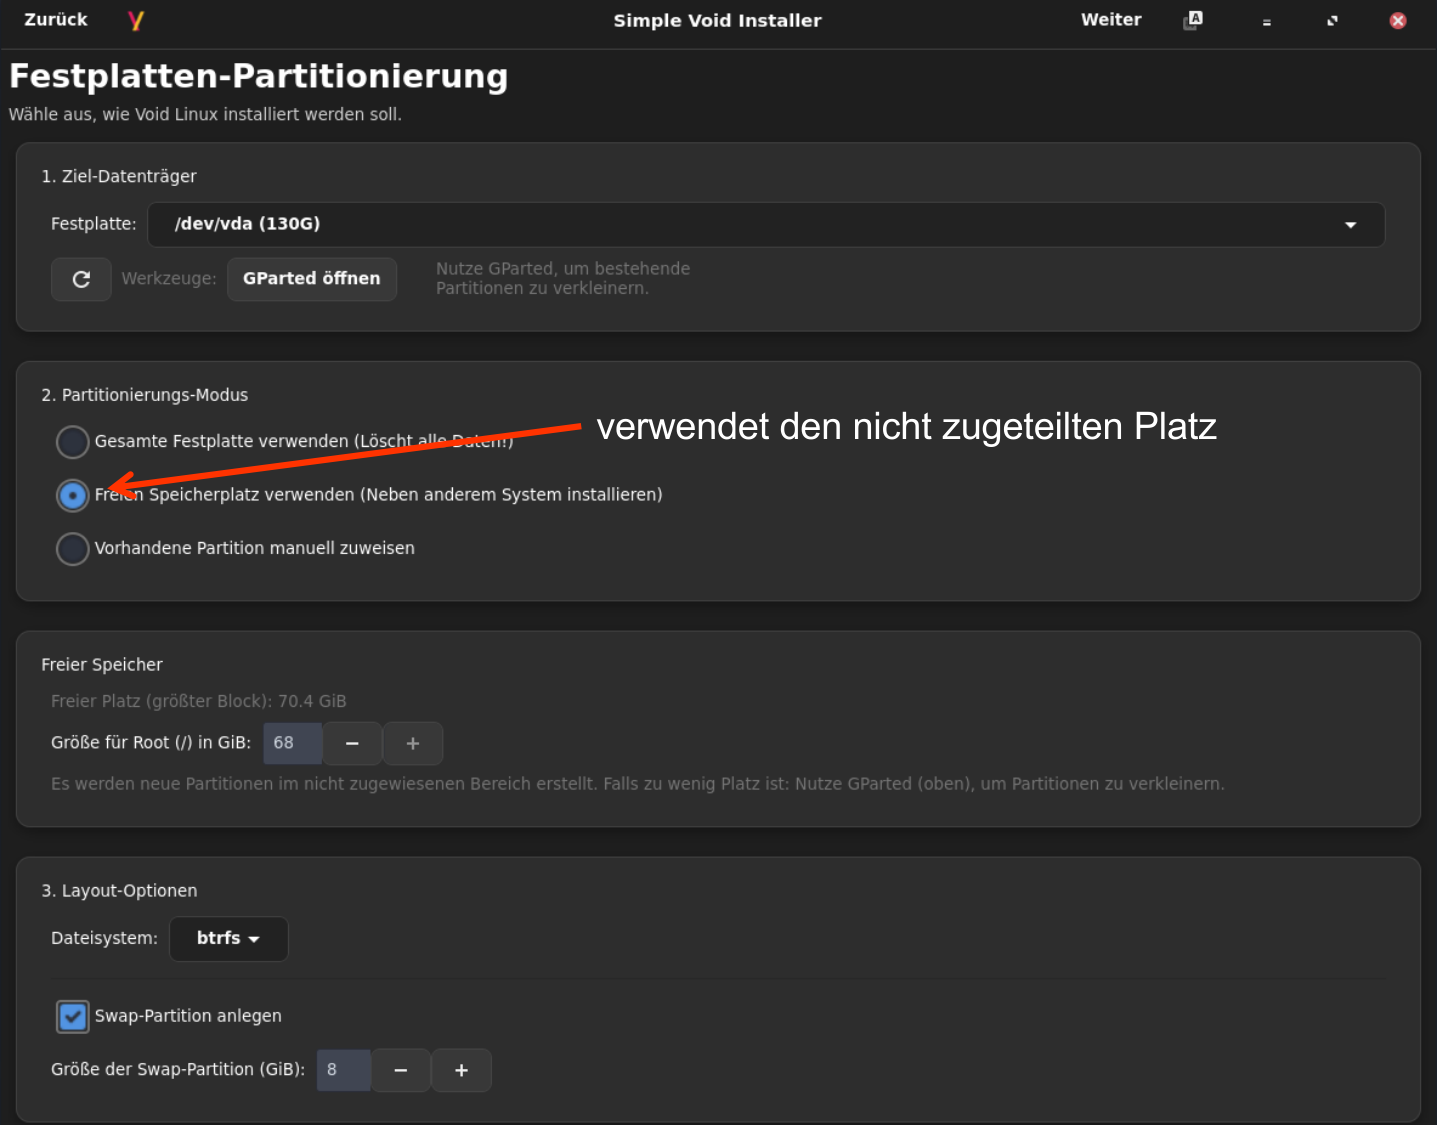This screenshot has height=1126, width=1438.
Task: Click the Void installer Y logo
Action: point(136,20)
